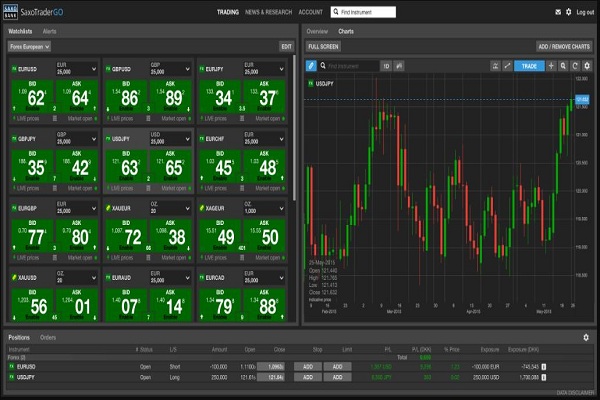Open the messages envelope icon
Screen dimensions: 600x400
(558, 12)
